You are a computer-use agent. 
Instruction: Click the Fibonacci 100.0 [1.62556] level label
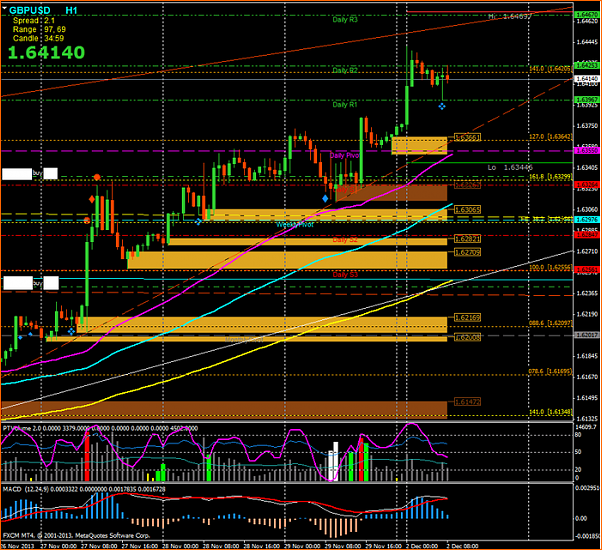[x=551, y=267]
